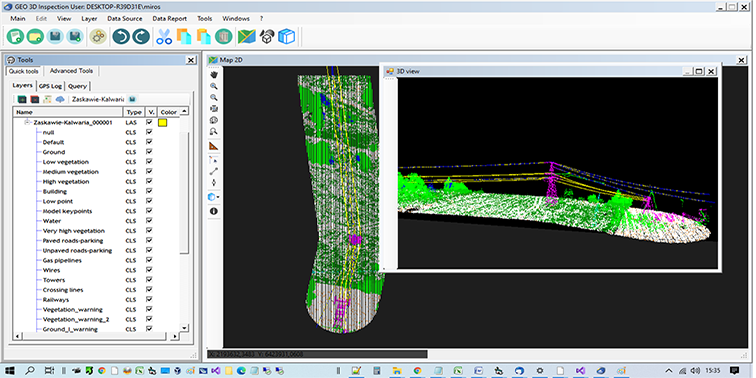Click the redo arrow button
This screenshot has width=756, height=378.
coord(141,36)
